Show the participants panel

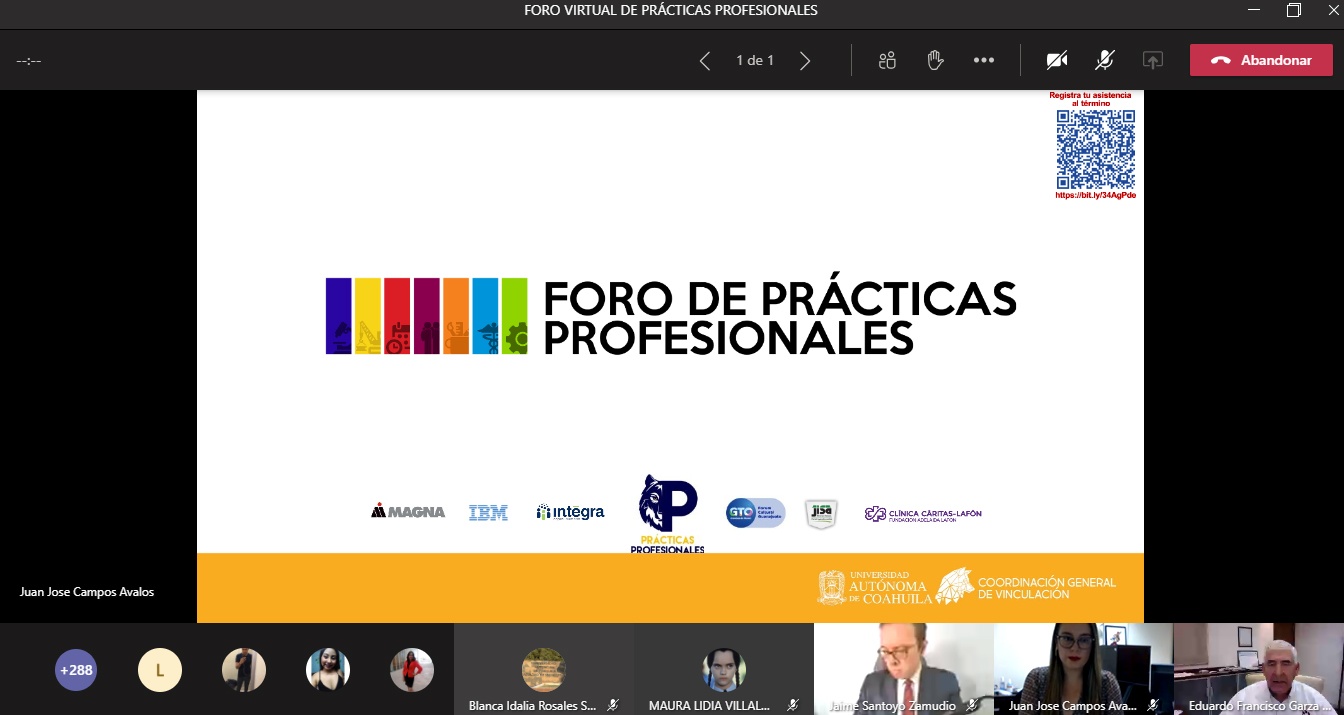pyautogui.click(x=887, y=60)
